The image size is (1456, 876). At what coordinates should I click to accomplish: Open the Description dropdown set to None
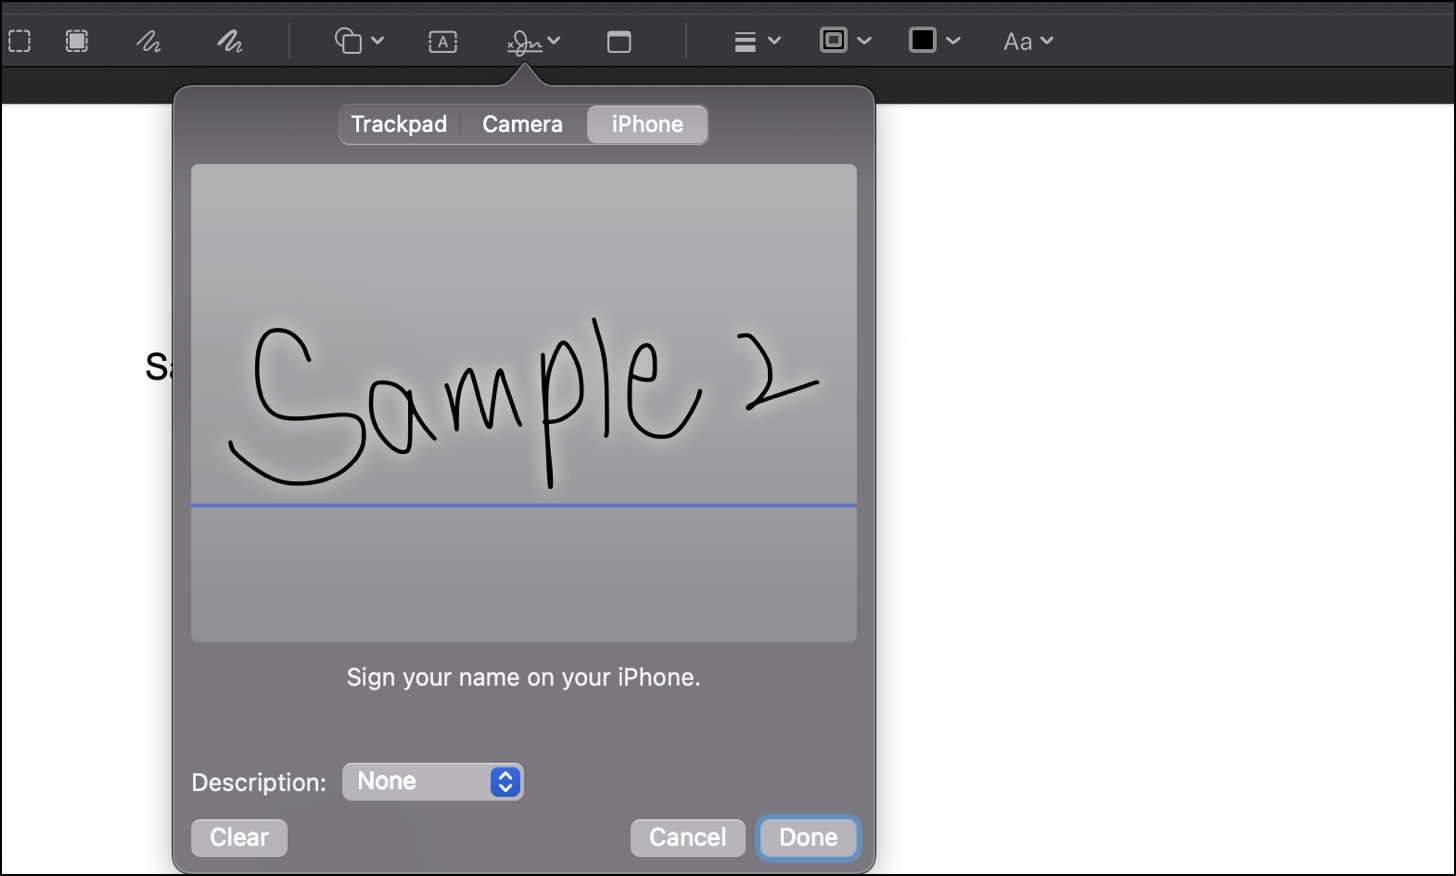[x=433, y=782]
